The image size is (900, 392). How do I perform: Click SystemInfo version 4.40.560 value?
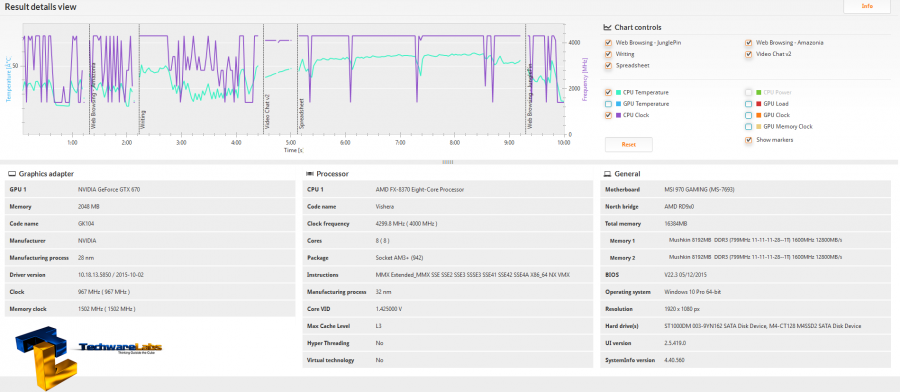[x=674, y=360]
